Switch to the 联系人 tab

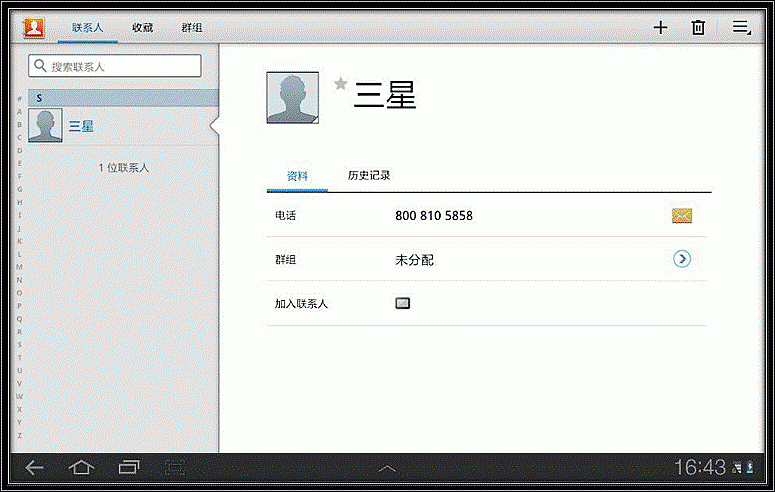87,28
